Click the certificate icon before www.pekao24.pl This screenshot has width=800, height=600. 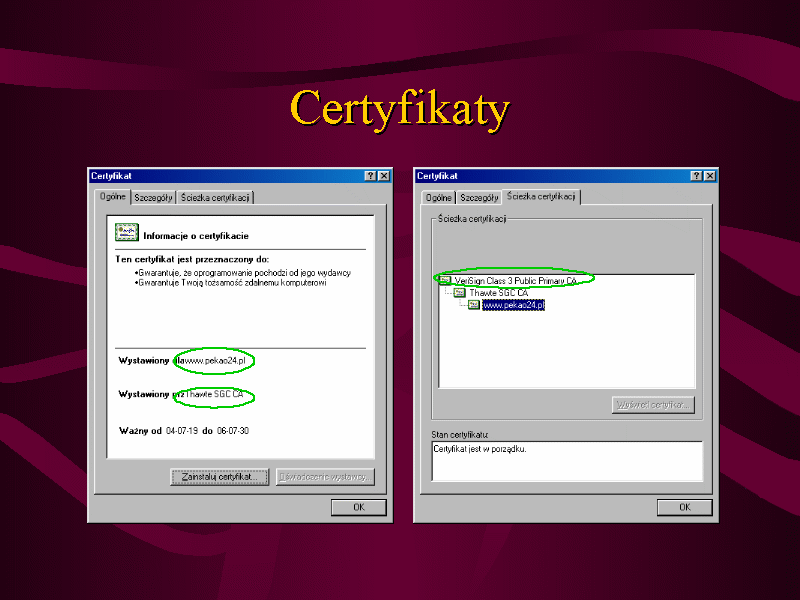pos(474,305)
